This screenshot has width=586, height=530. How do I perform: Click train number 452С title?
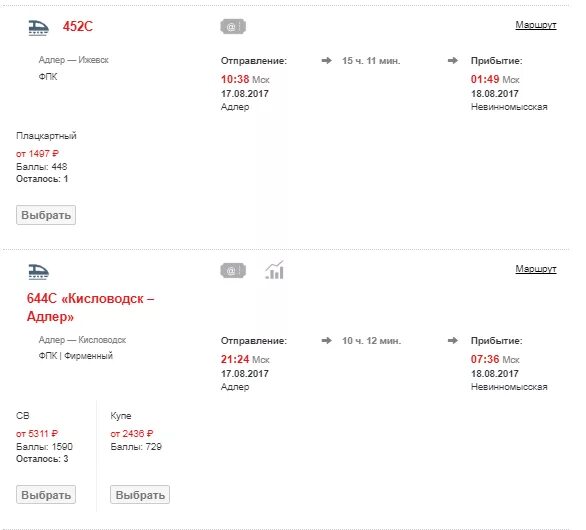pyautogui.click(x=78, y=27)
